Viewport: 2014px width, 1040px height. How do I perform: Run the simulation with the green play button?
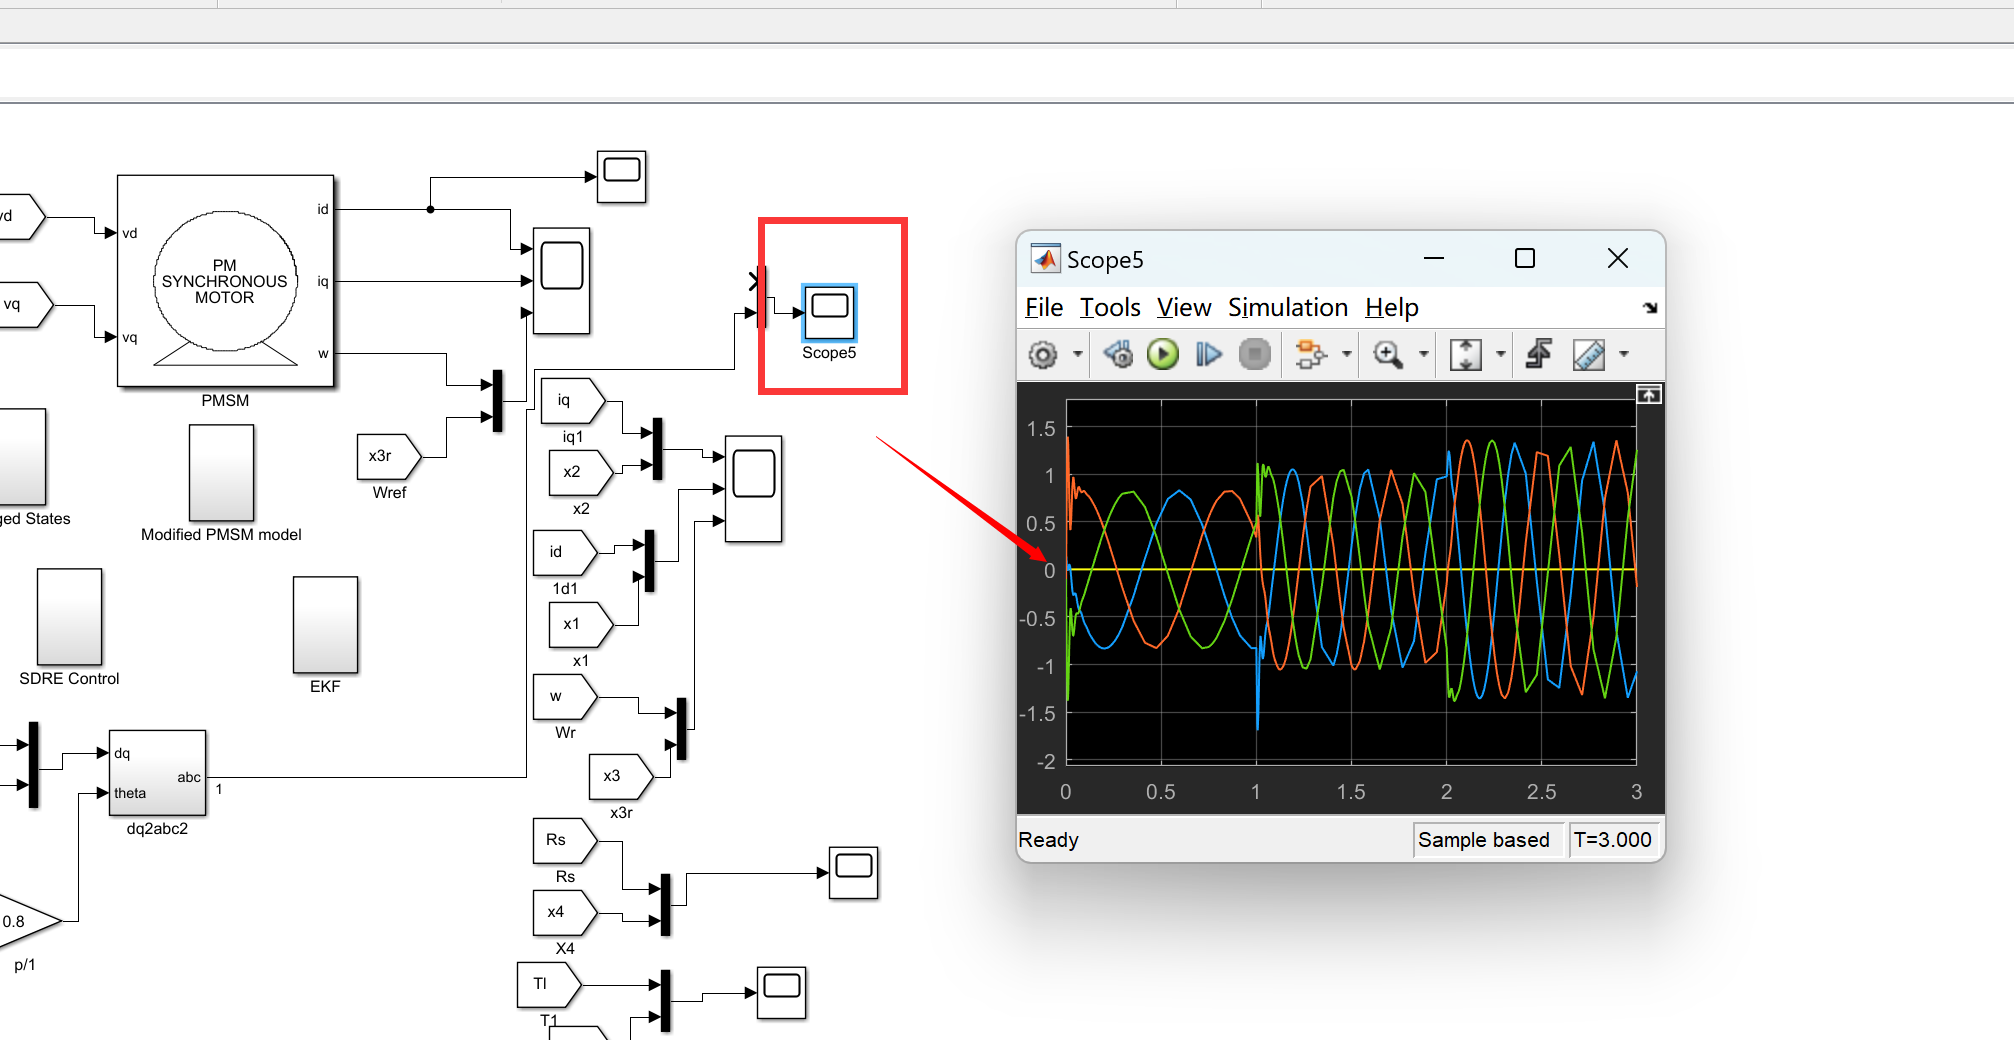1163,354
